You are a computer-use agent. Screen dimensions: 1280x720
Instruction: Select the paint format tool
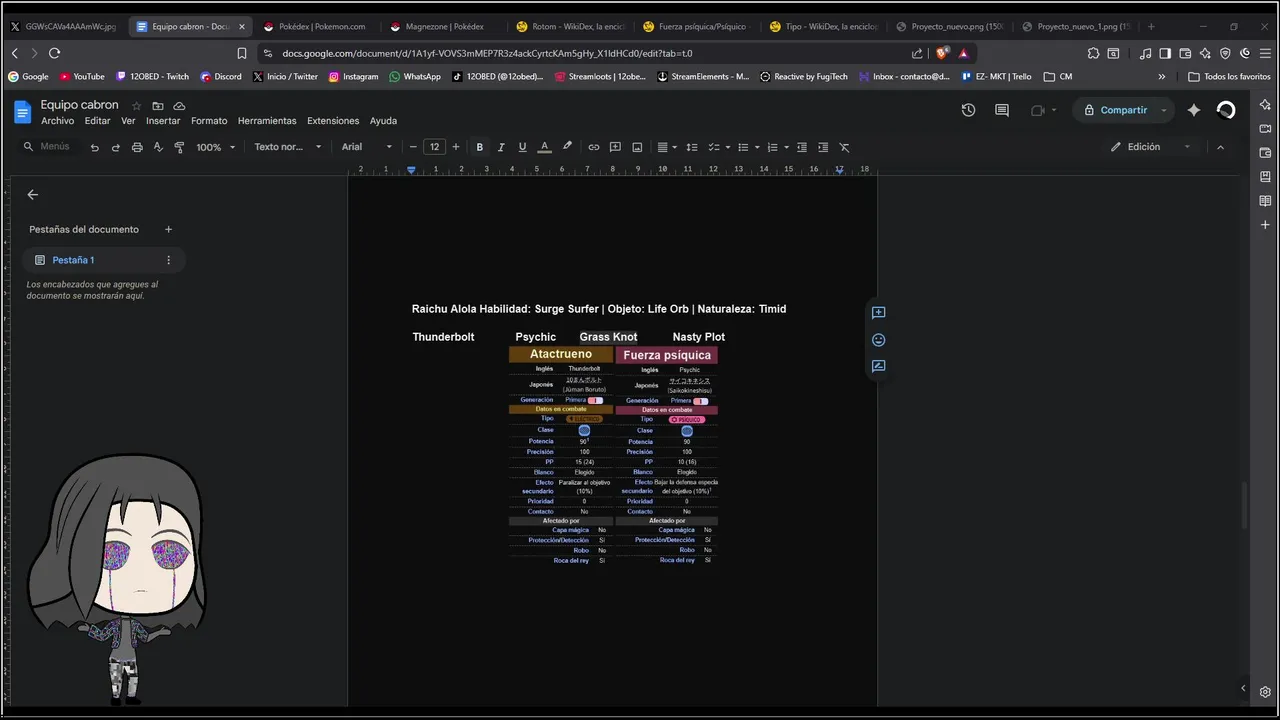pos(179,147)
